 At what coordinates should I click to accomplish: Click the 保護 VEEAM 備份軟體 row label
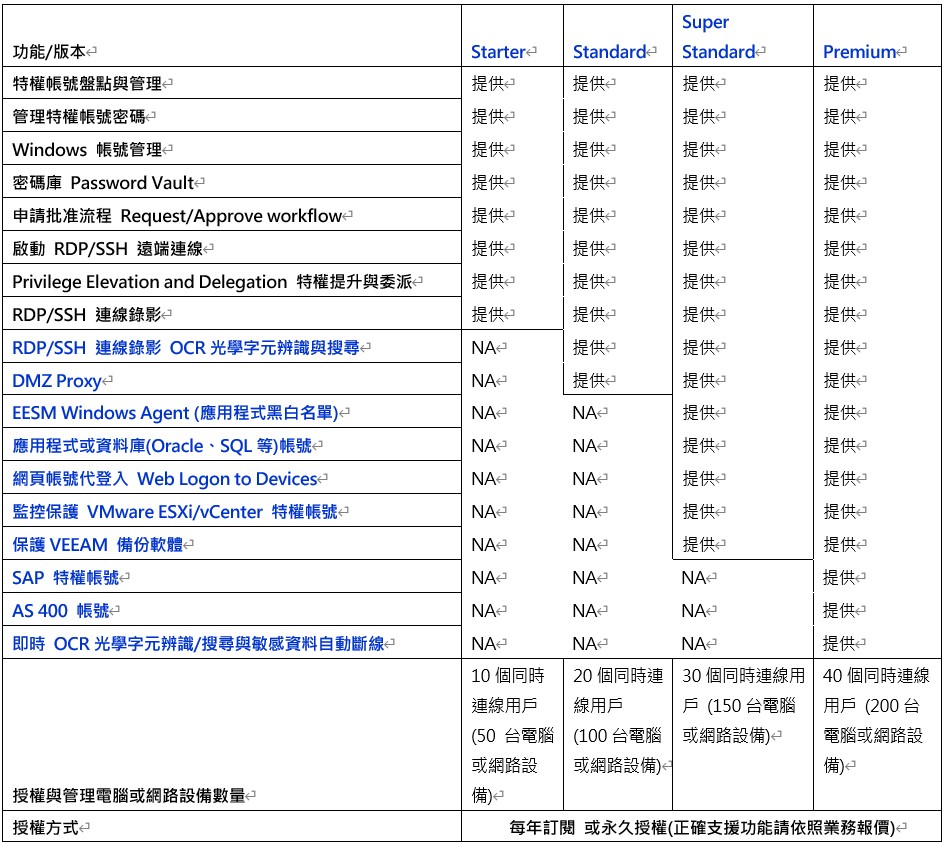coord(98,545)
